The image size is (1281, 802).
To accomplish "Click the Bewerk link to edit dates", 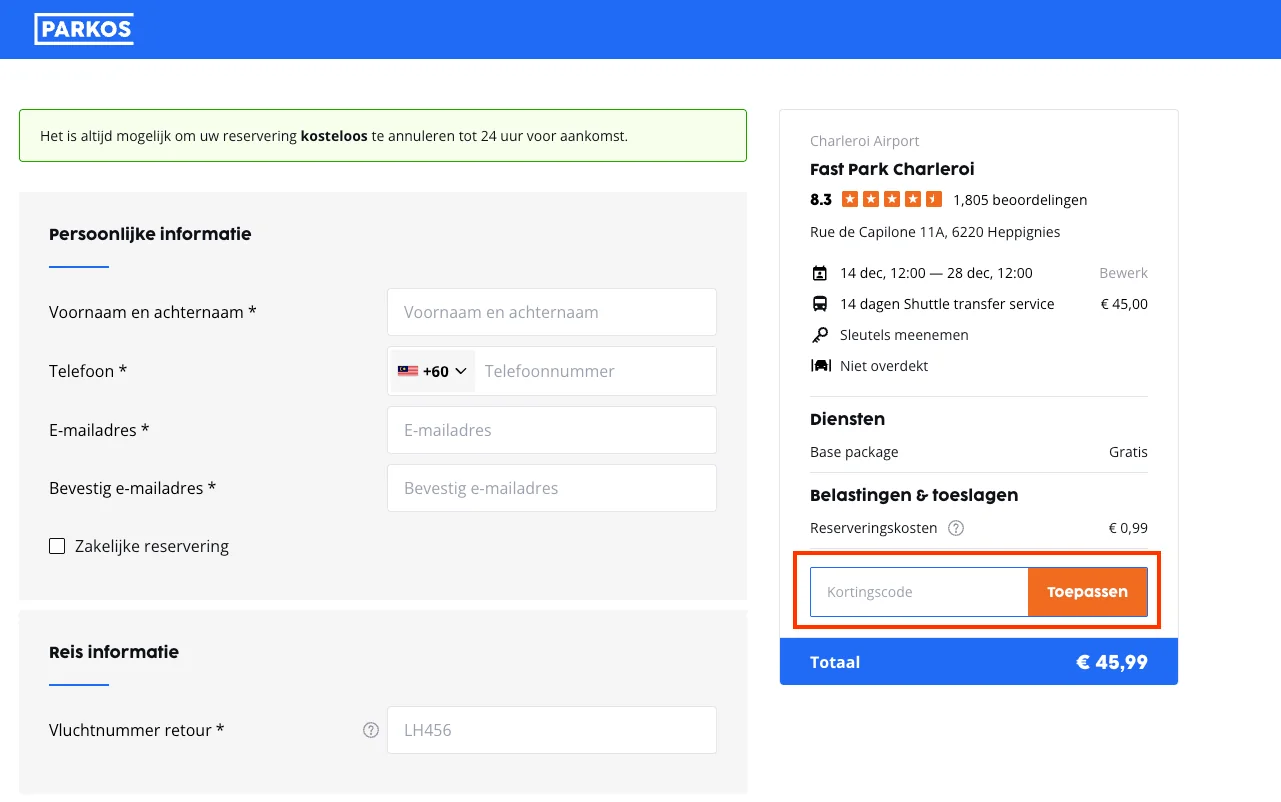I will coord(1123,273).
